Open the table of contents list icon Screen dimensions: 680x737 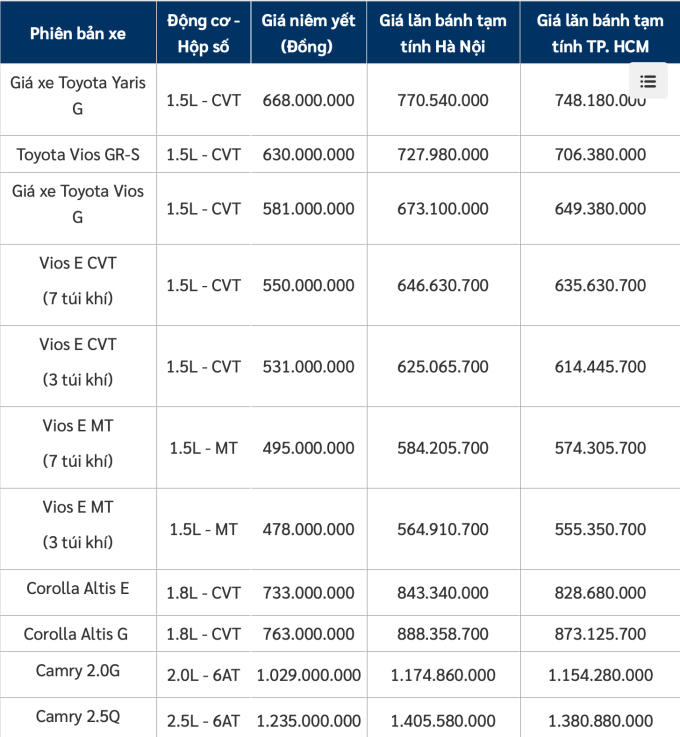(648, 82)
